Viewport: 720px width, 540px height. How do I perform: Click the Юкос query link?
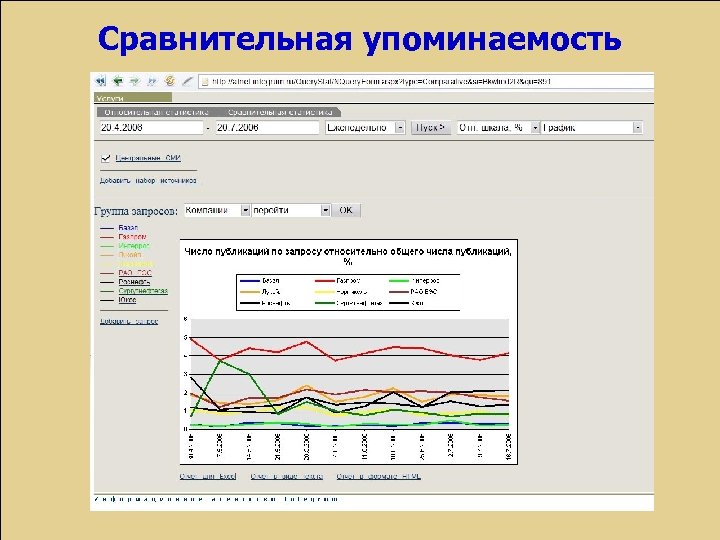[127, 300]
